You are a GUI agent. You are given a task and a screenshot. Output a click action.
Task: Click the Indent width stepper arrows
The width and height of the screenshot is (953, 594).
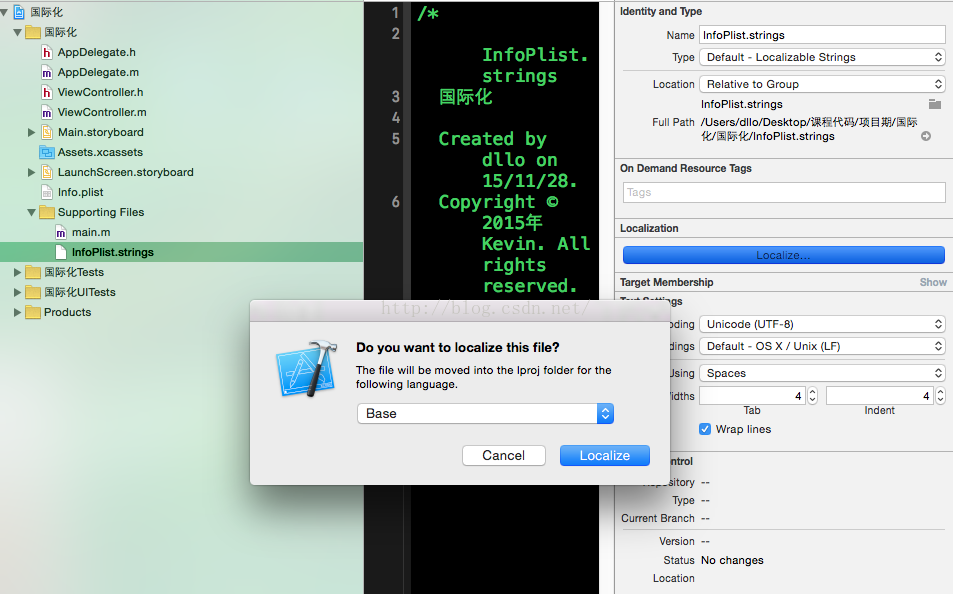tap(940, 396)
